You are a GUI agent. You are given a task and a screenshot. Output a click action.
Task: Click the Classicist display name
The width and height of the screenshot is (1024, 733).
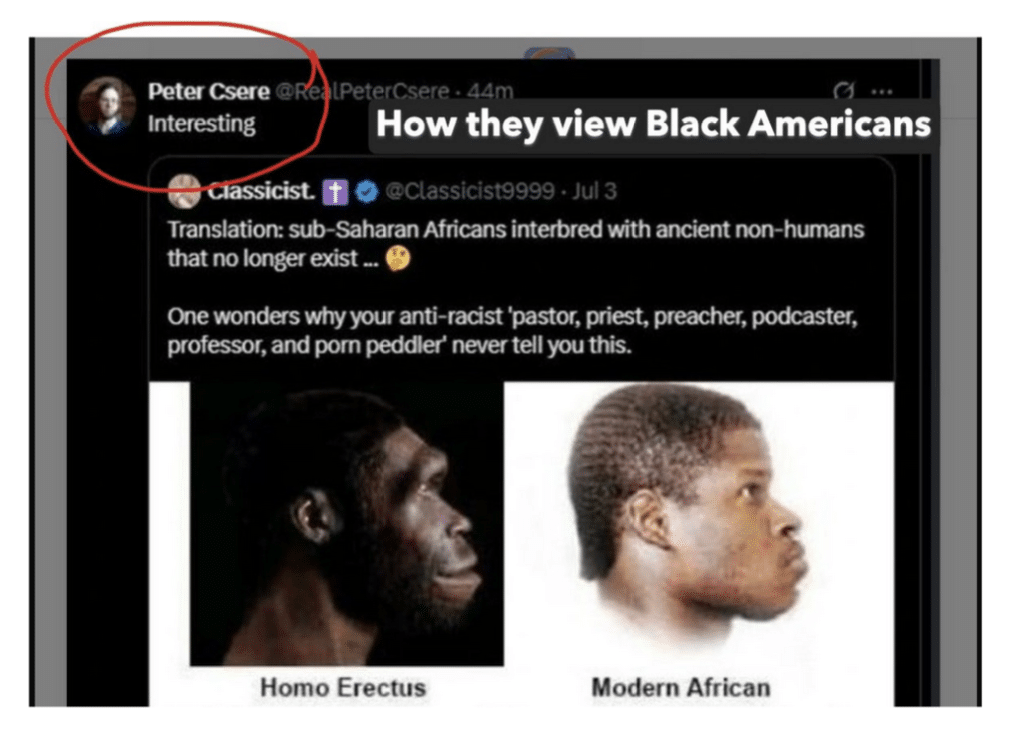pyautogui.click(x=261, y=191)
